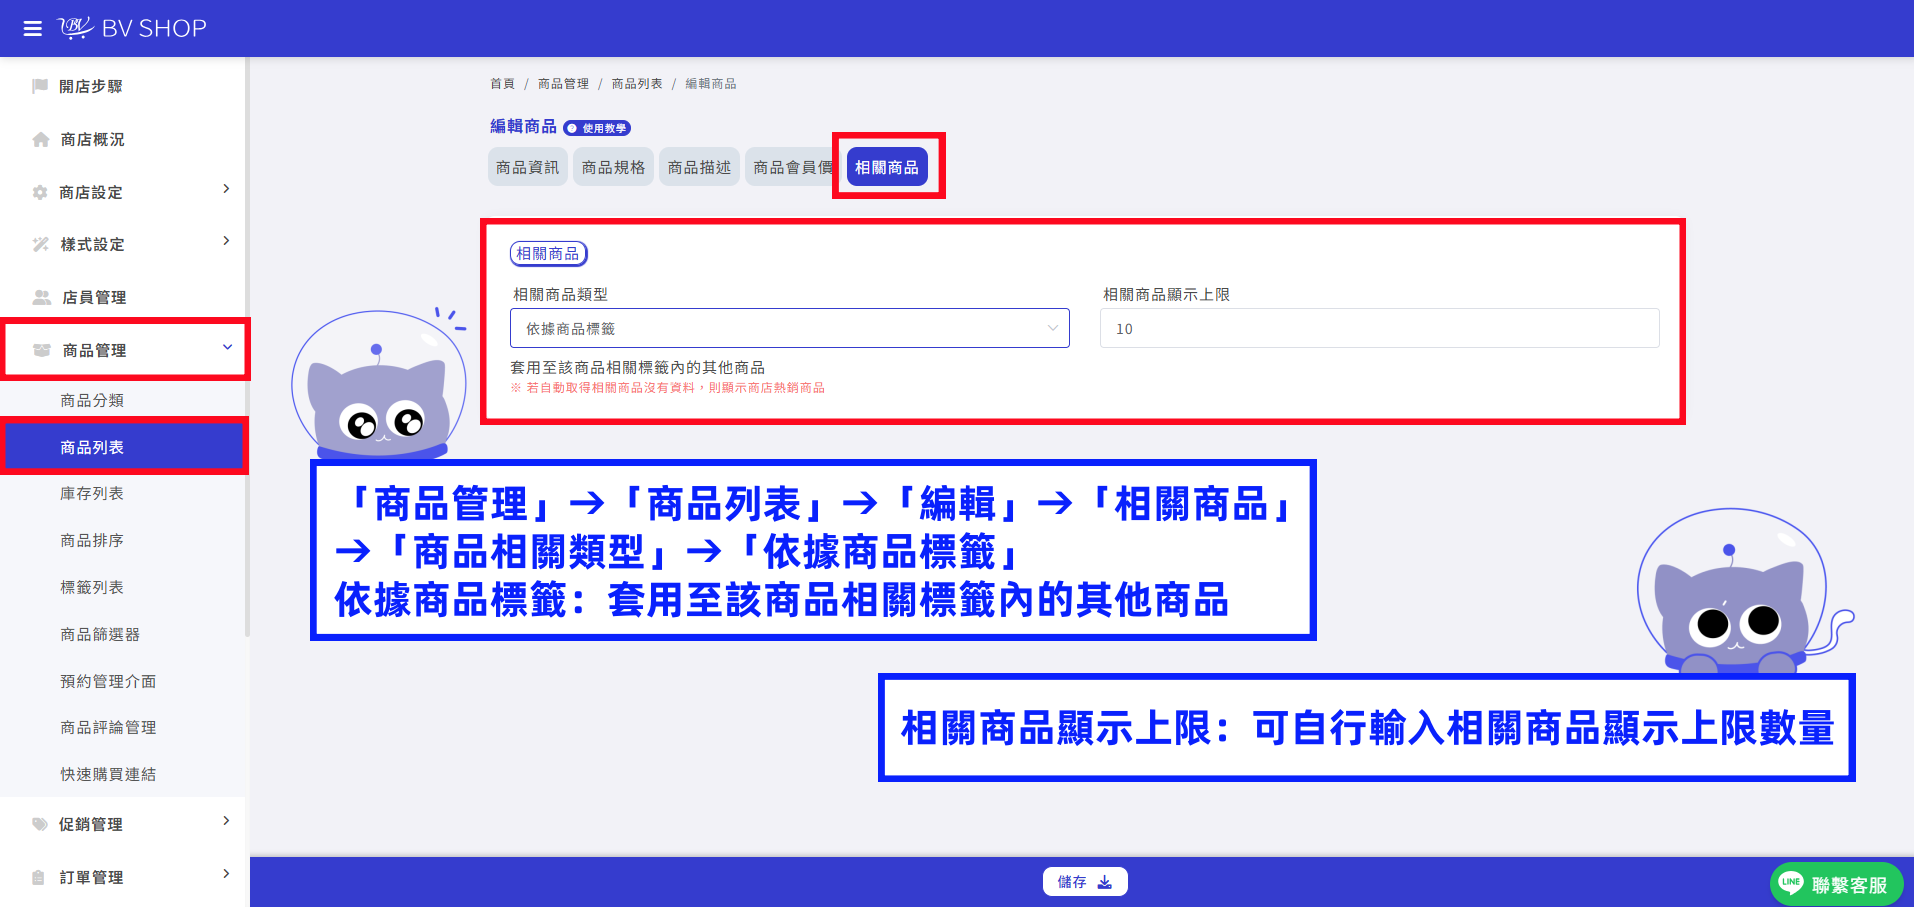Click the 相關商品顯示上限 input field

coord(1380,328)
